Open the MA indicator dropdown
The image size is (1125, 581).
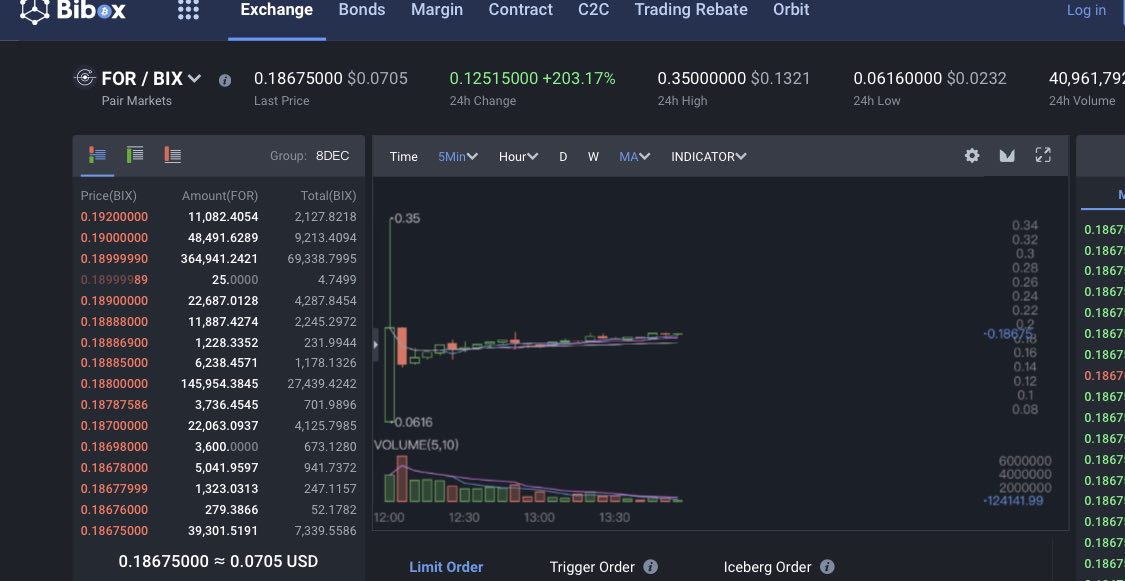click(x=634, y=156)
